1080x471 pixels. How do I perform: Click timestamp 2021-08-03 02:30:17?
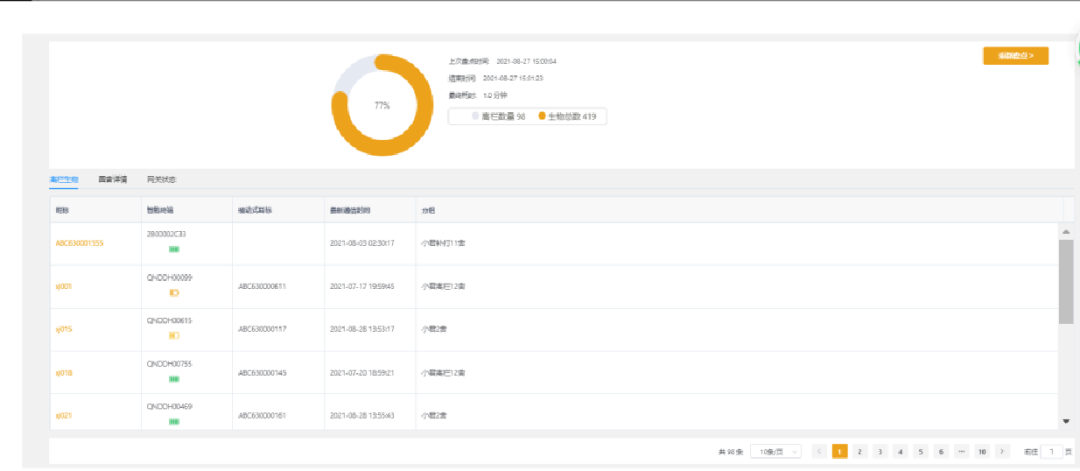362,242
